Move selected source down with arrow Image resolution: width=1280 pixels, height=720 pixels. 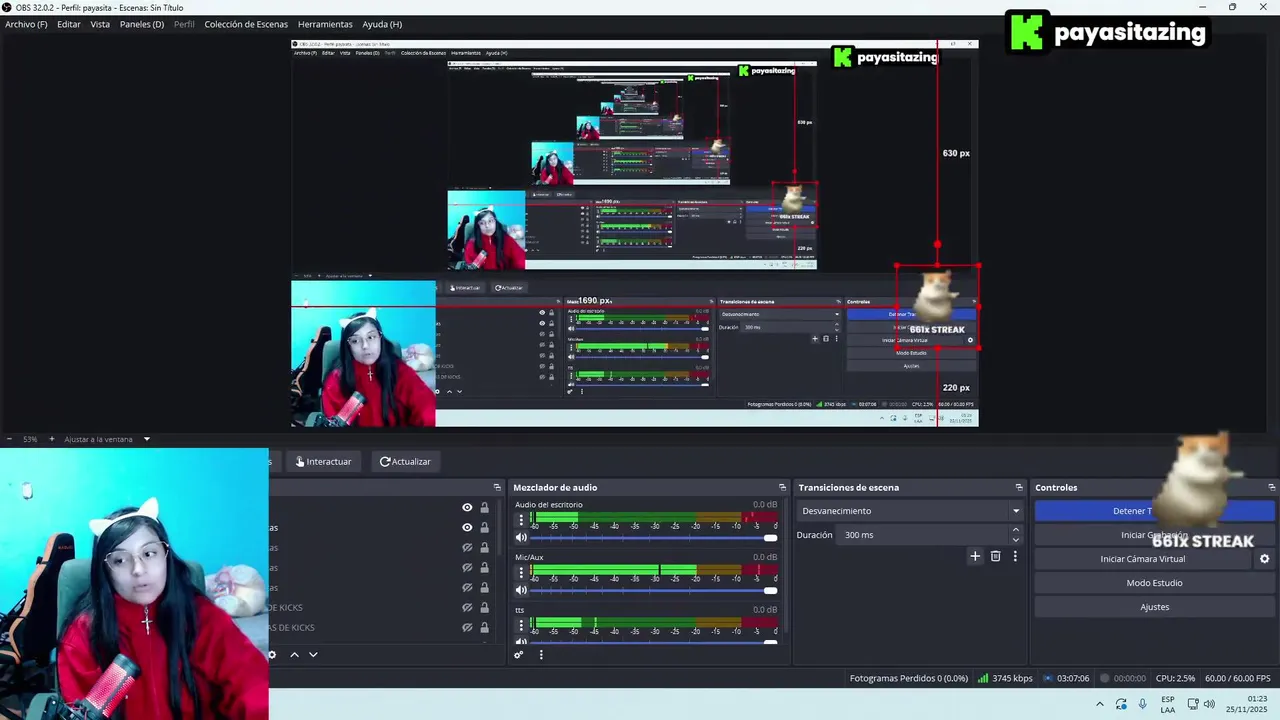[313, 655]
